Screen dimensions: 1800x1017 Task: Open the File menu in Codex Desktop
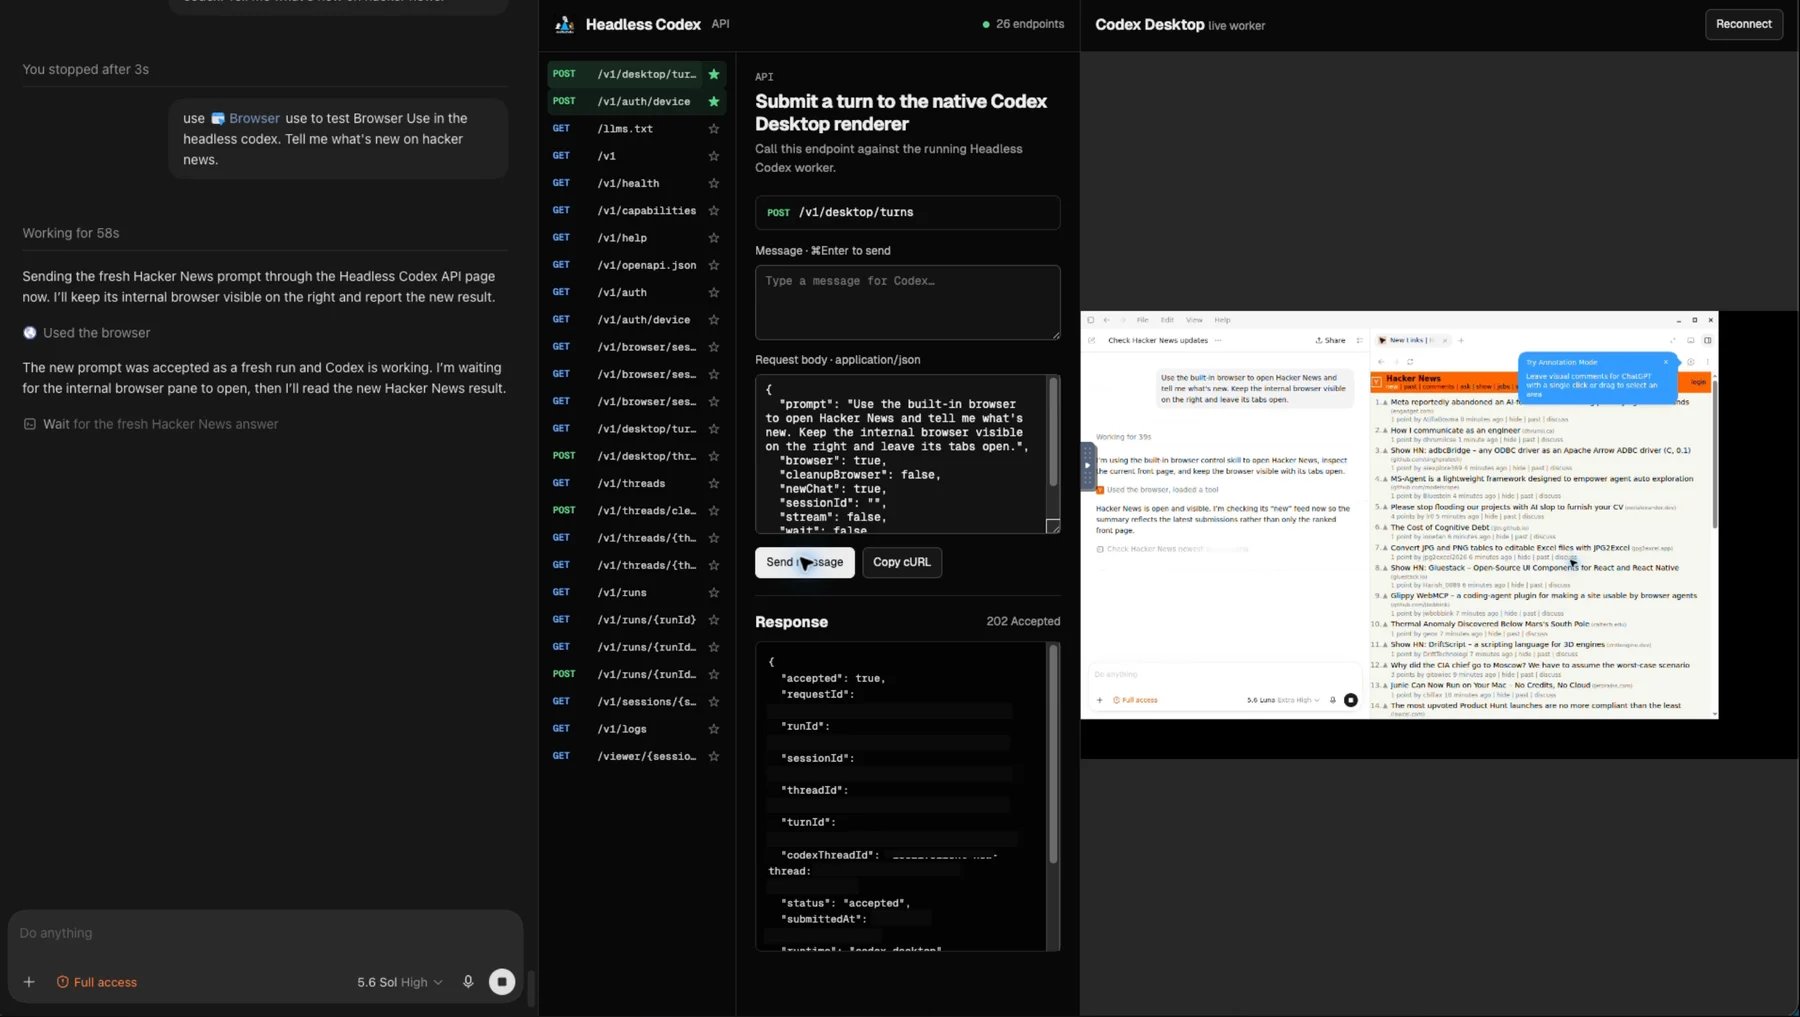pos(1142,320)
